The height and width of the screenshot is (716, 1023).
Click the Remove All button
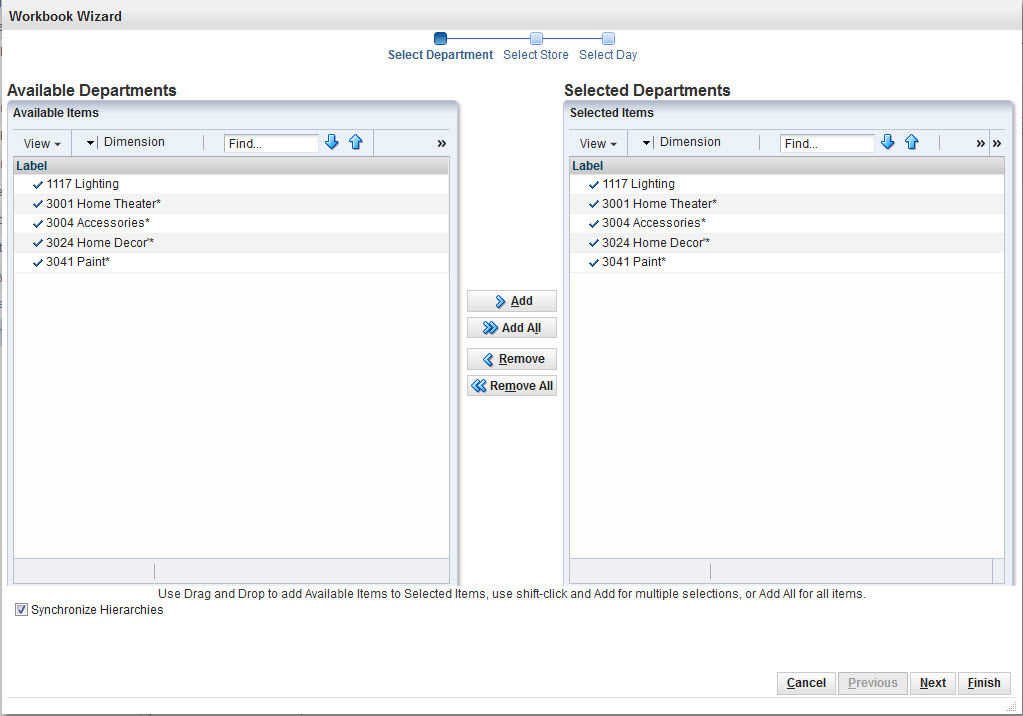512,386
